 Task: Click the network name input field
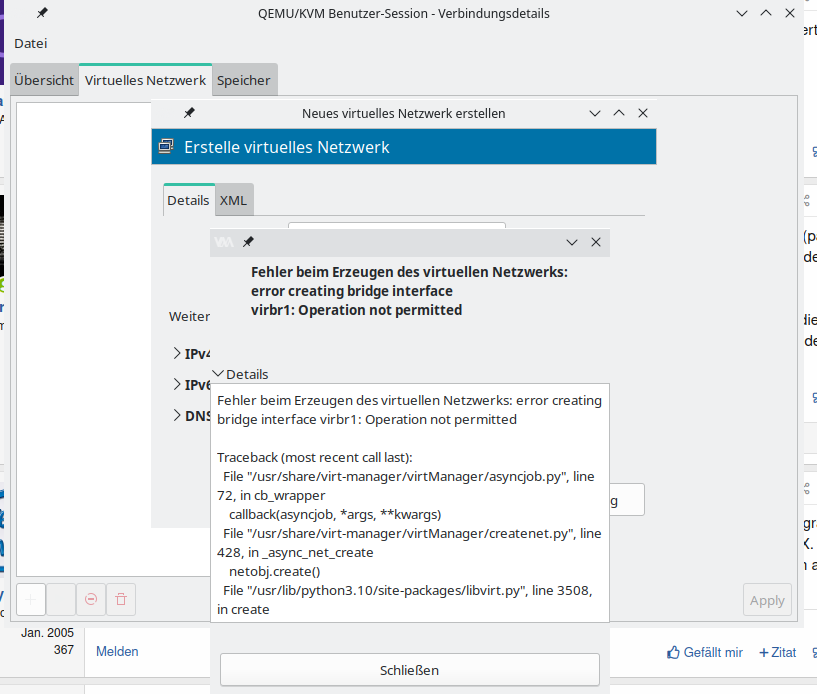[x=397, y=225]
